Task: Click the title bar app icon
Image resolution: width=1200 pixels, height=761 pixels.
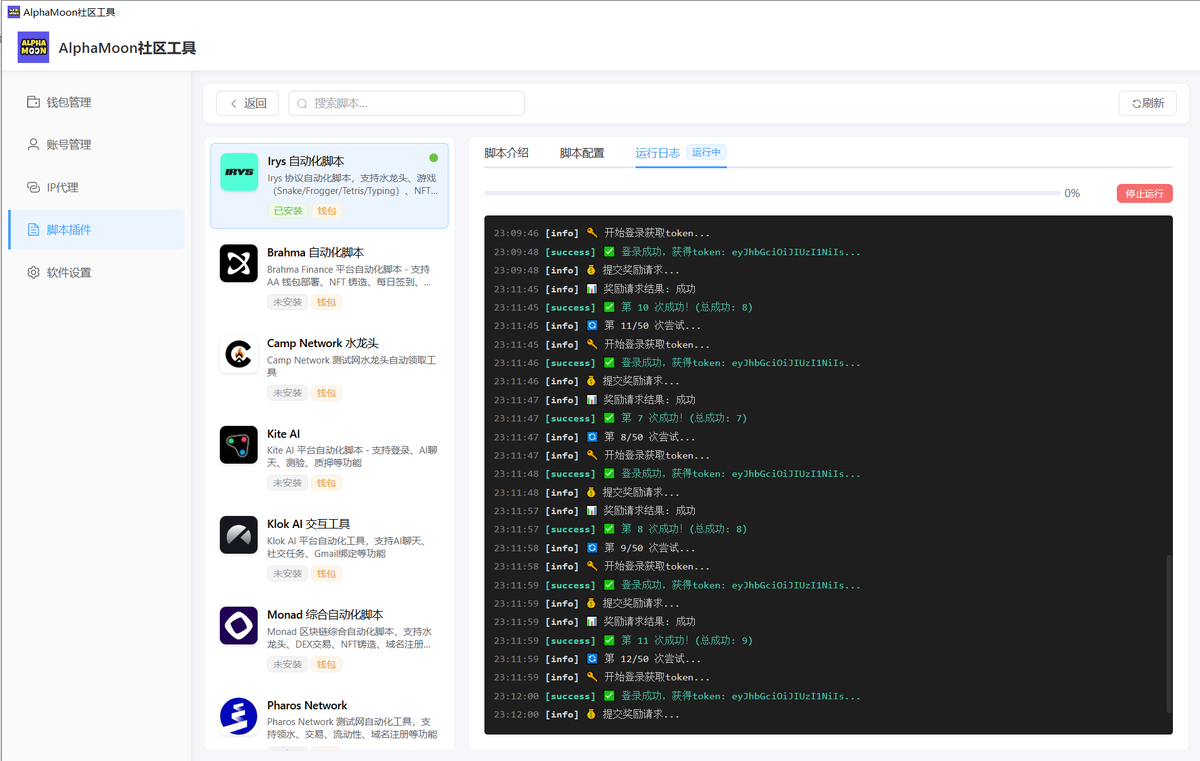Action: coord(14,12)
